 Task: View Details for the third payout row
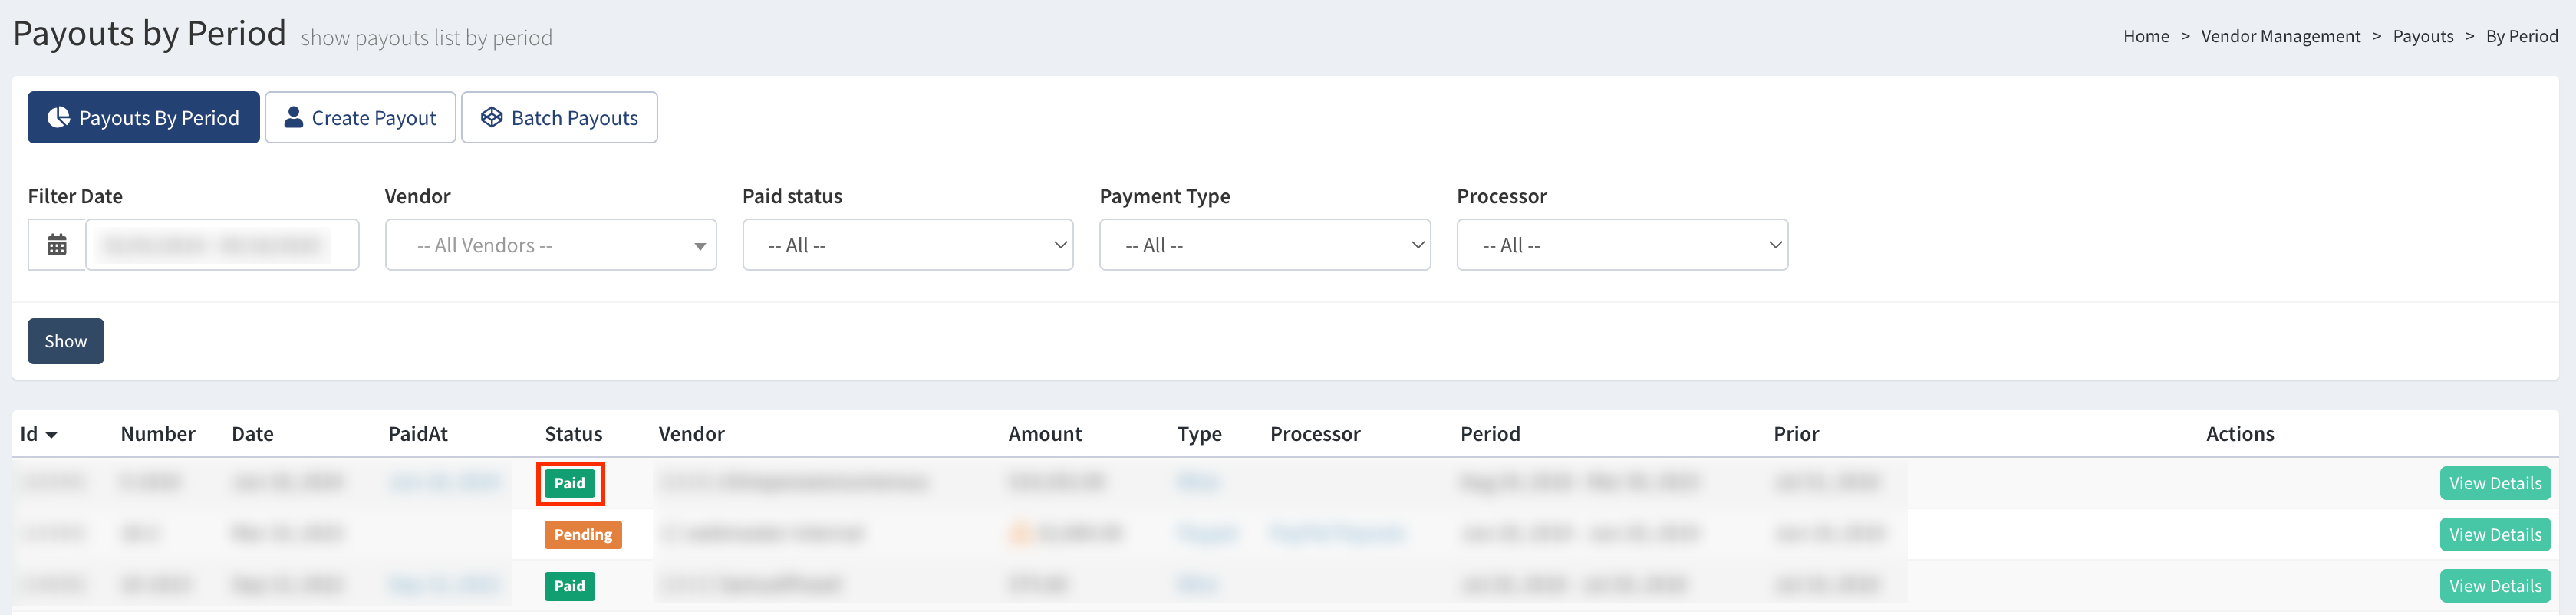[x=2494, y=586]
